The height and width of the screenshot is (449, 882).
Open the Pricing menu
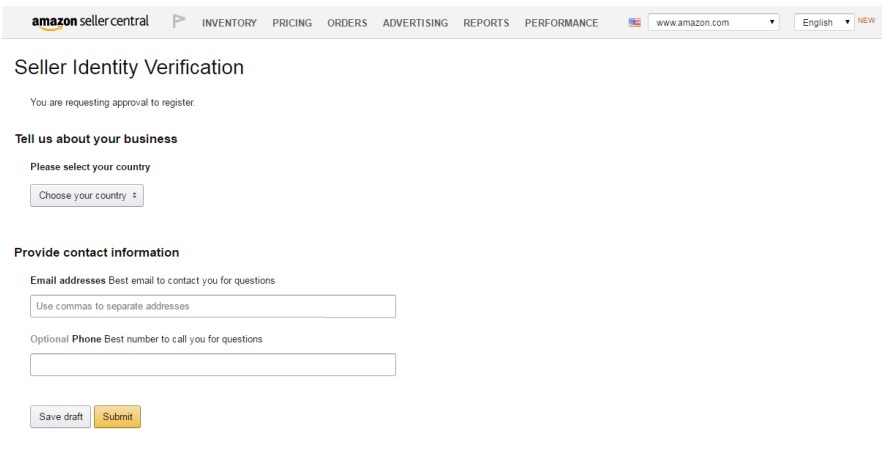[292, 23]
